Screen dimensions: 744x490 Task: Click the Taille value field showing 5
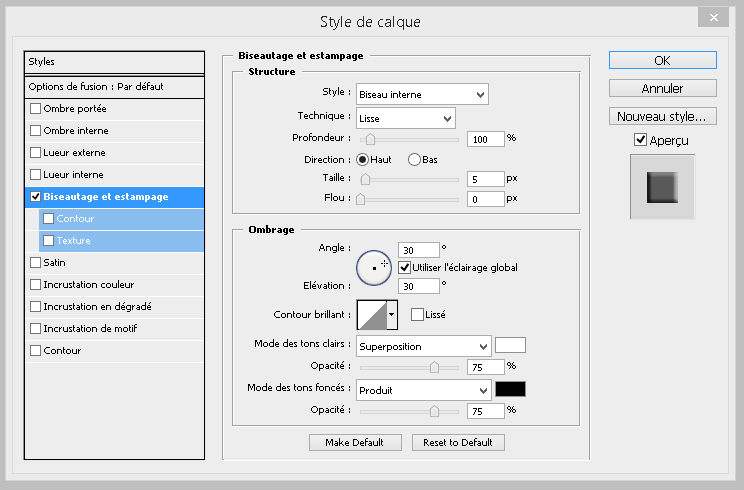click(x=485, y=179)
